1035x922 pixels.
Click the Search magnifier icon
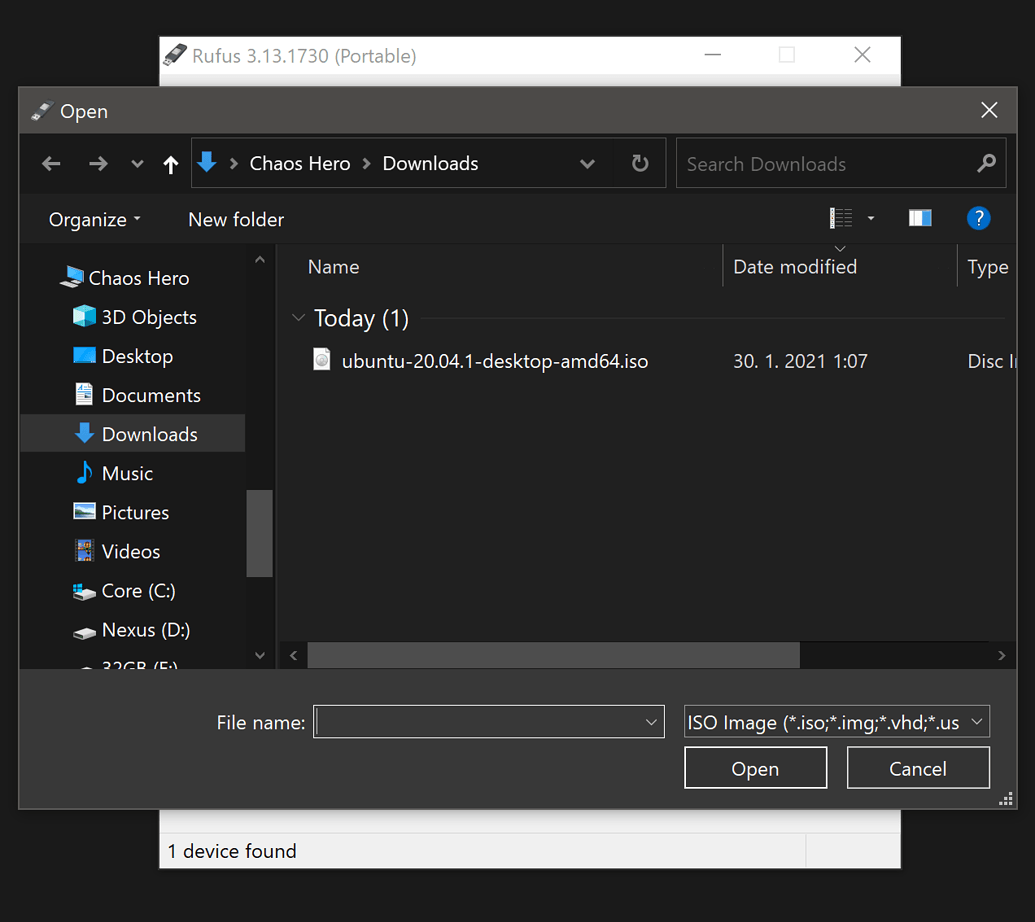pyautogui.click(x=986, y=162)
